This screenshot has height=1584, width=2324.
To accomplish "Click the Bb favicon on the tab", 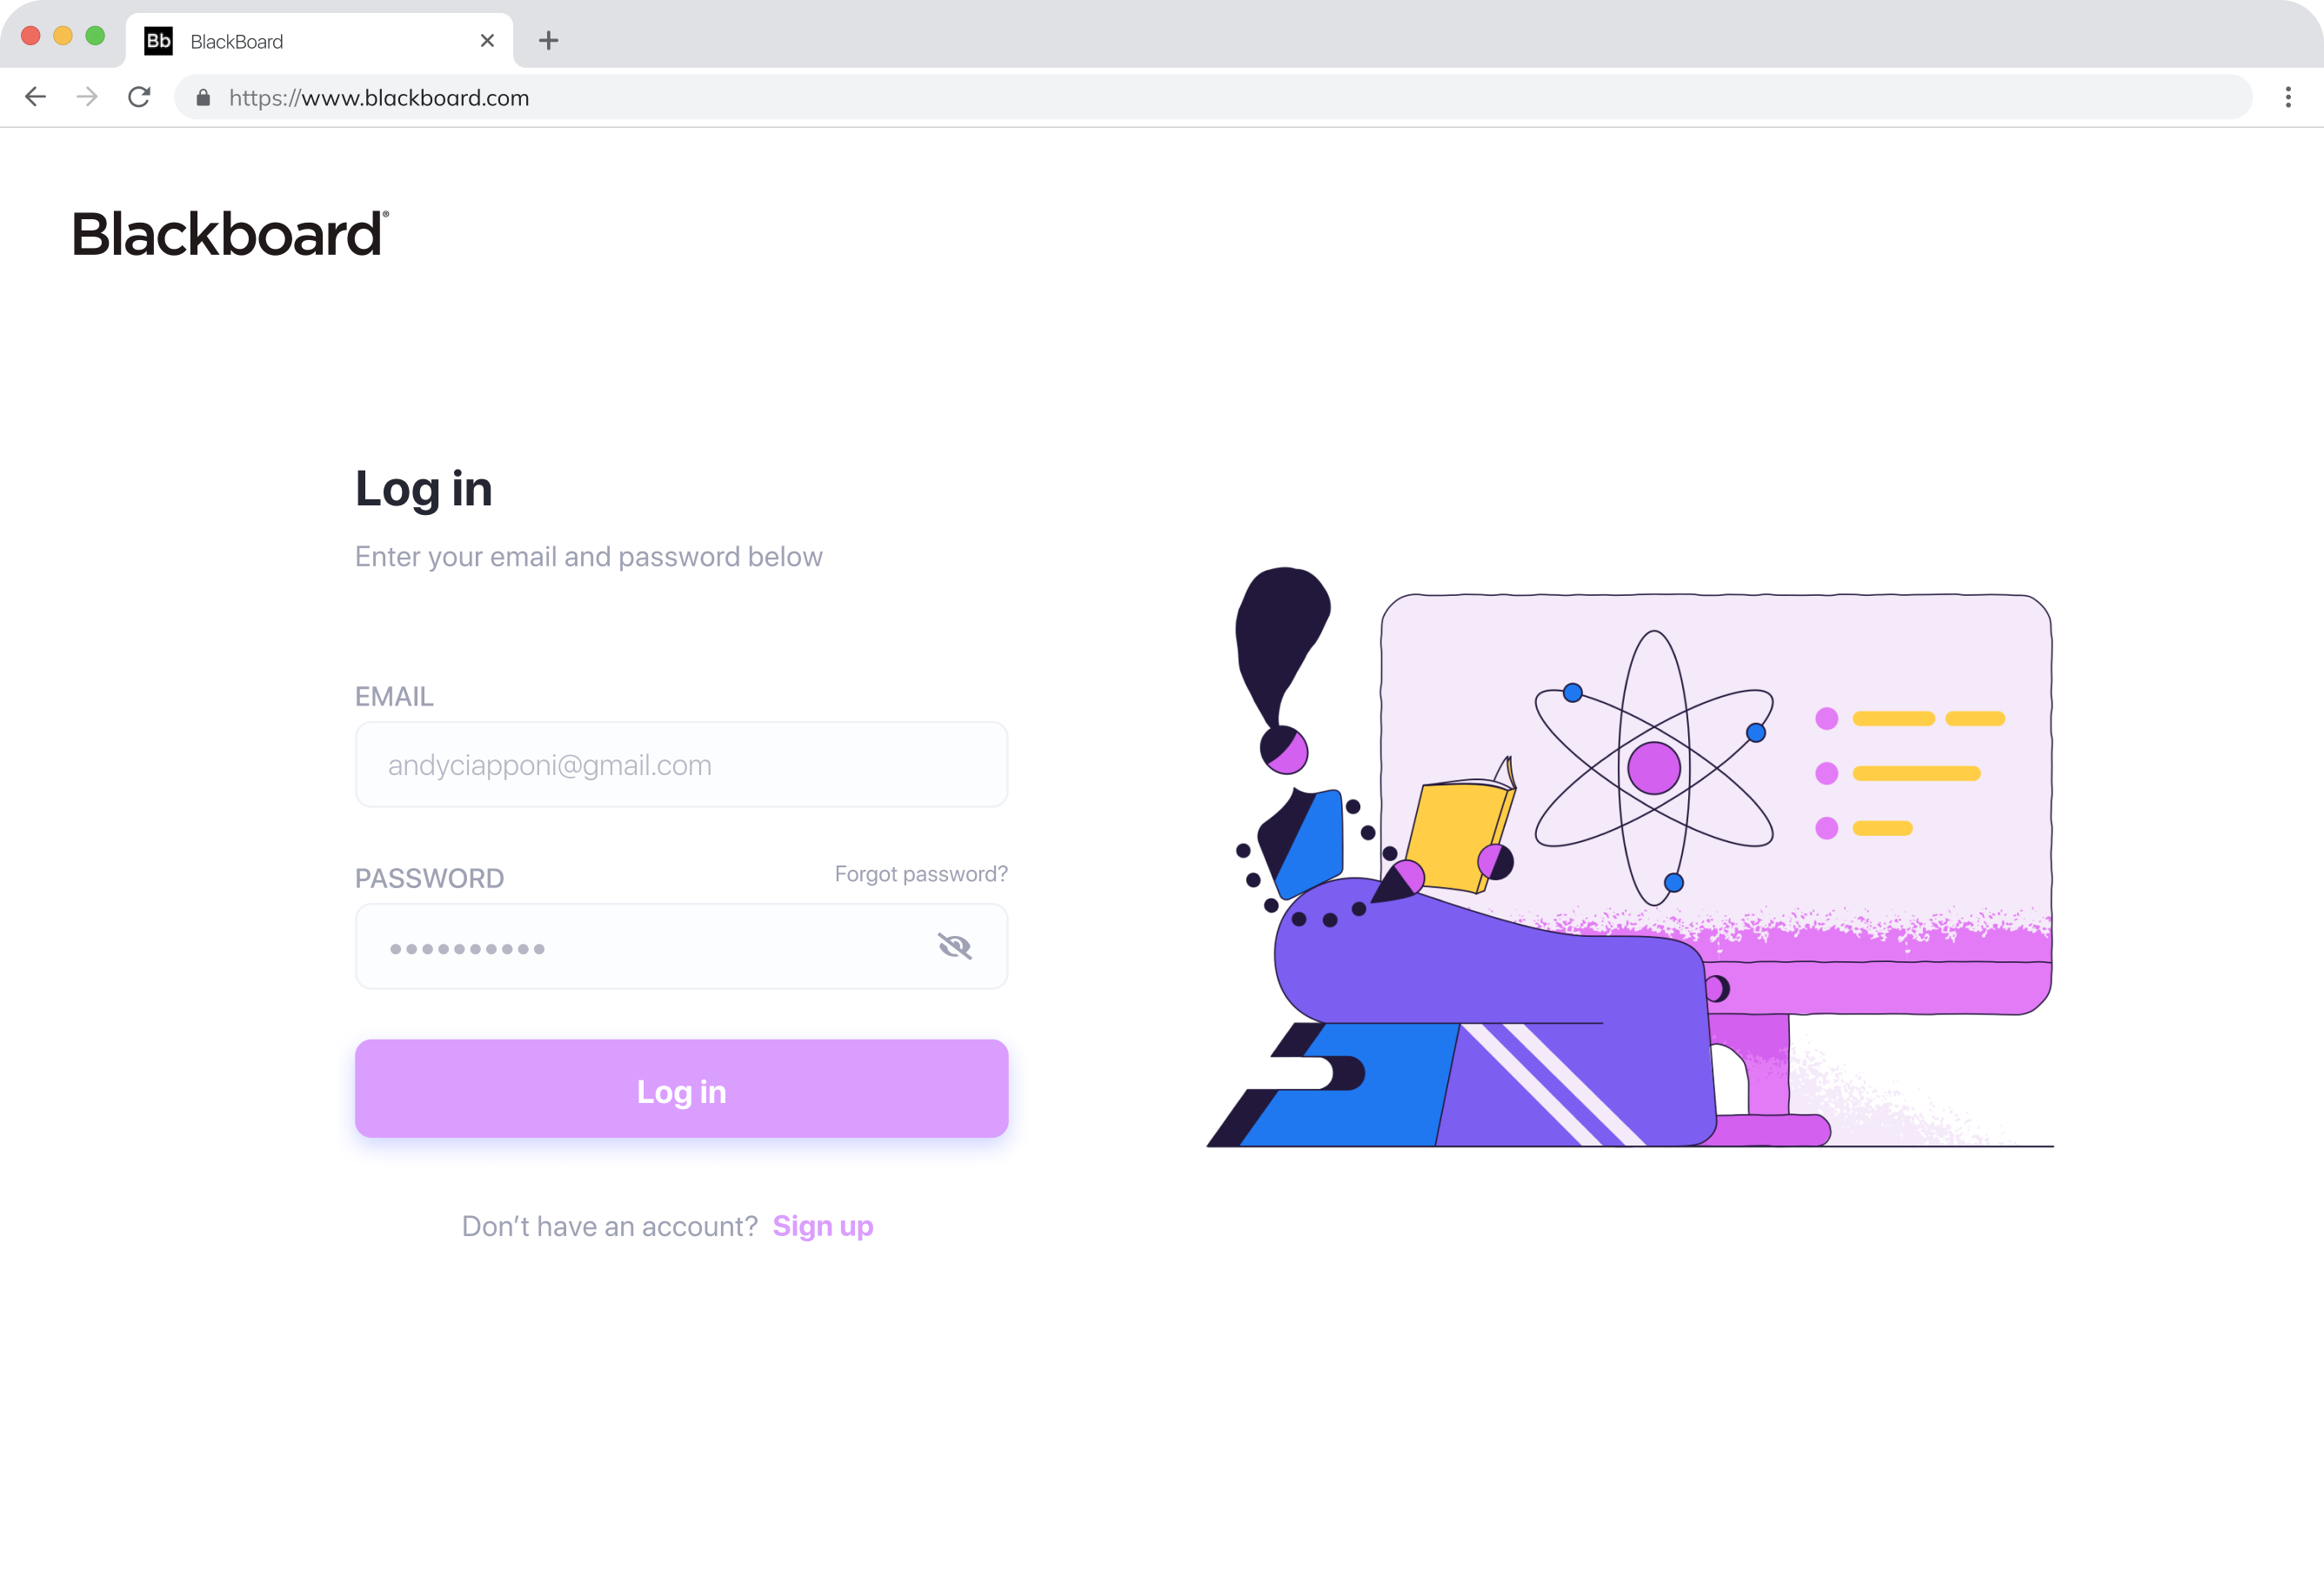I will coord(159,41).
